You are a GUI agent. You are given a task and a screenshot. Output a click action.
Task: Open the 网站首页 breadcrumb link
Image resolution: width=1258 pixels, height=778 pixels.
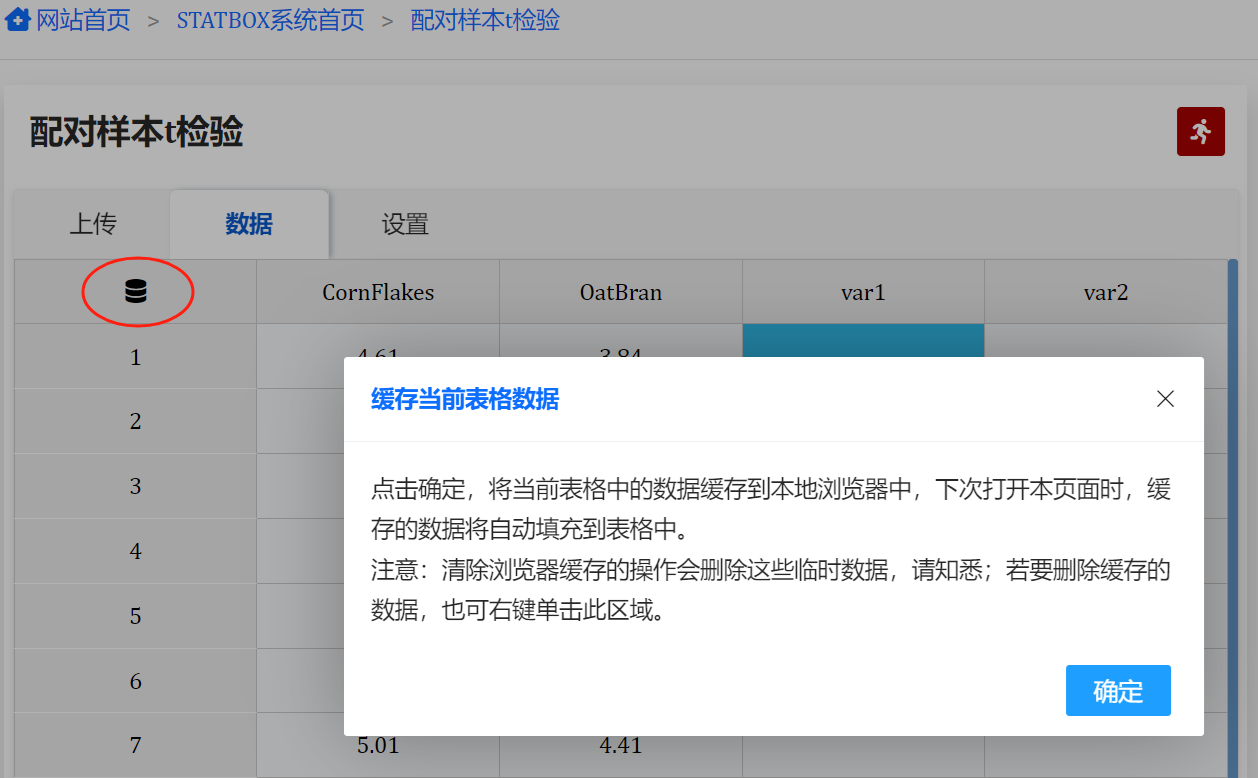83,20
